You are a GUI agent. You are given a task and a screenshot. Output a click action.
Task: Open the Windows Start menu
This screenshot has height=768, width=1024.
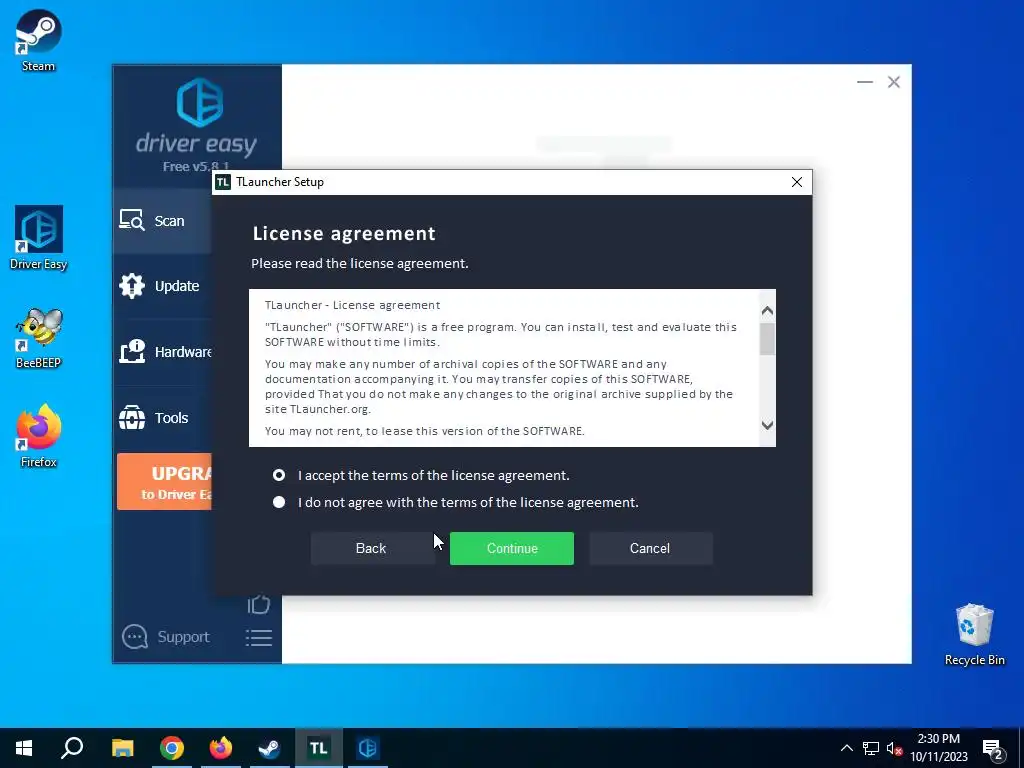point(24,748)
